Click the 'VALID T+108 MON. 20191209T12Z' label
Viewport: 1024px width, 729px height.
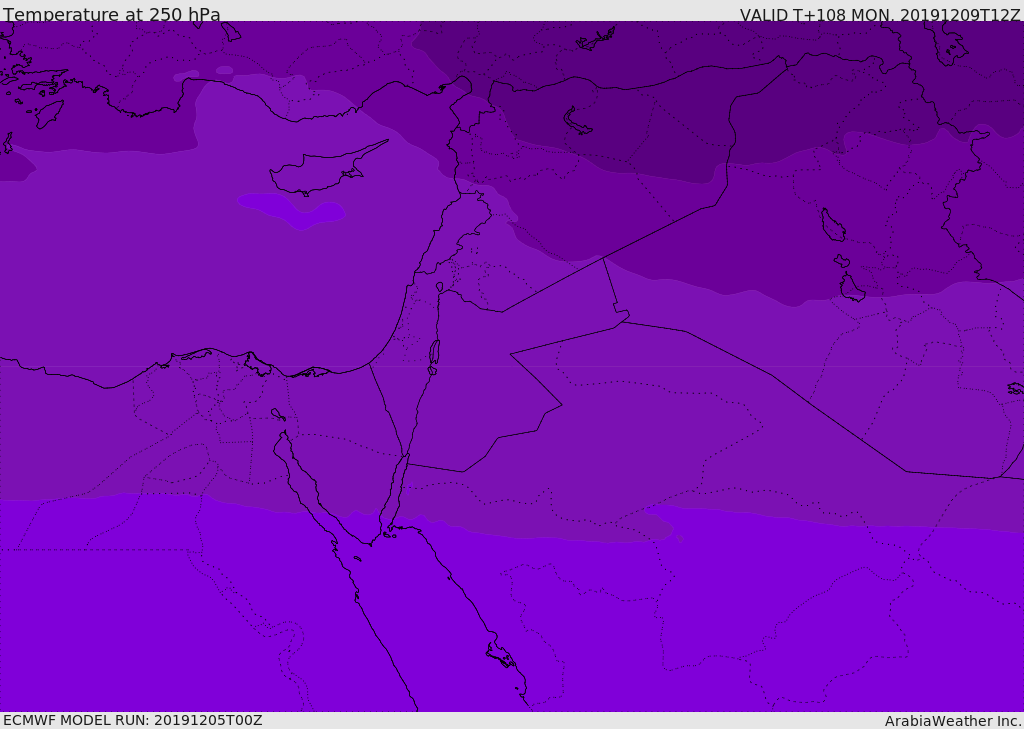(880, 14)
